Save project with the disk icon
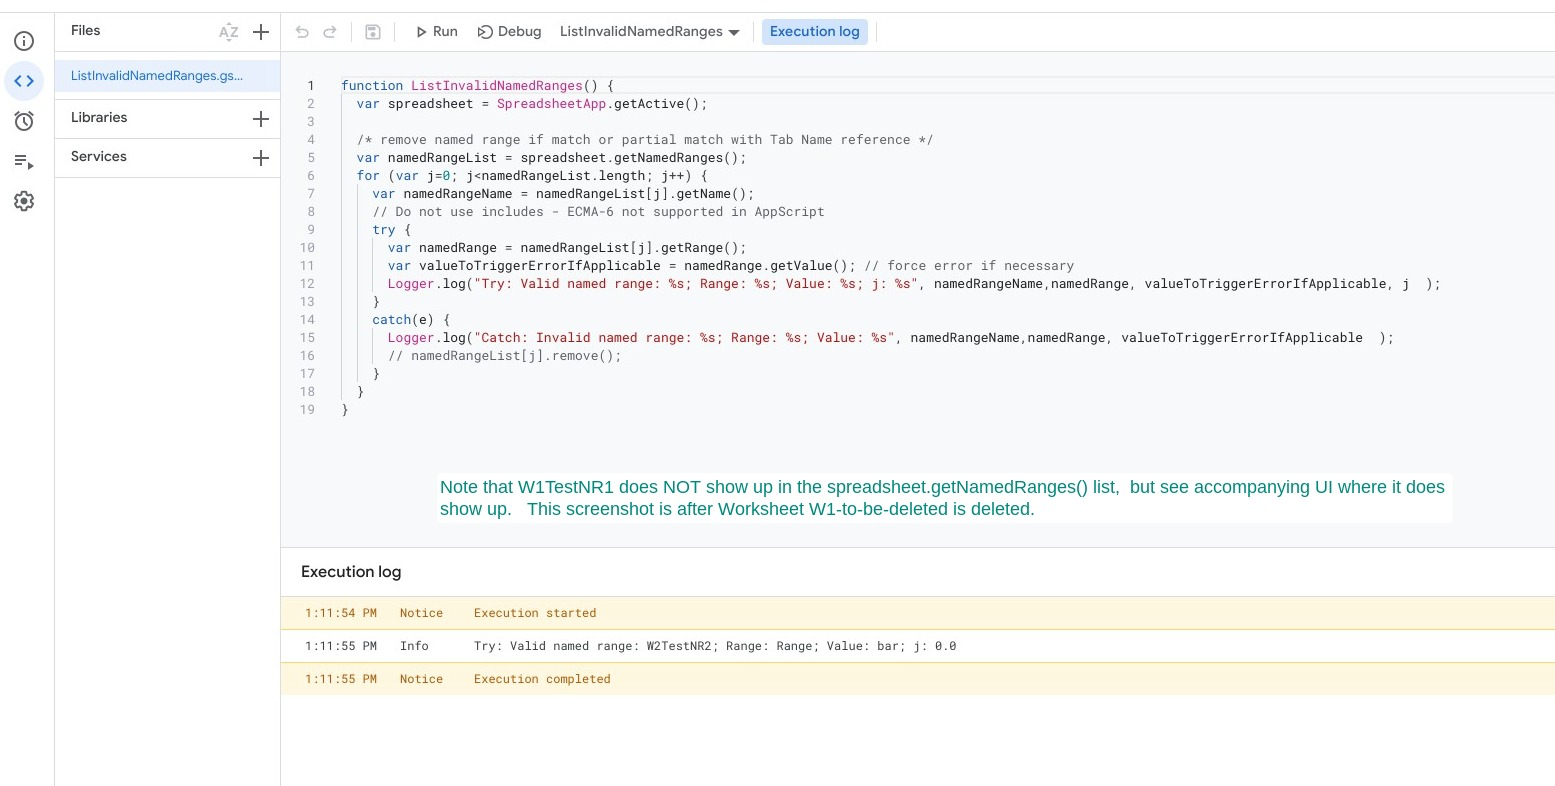This screenshot has width=1555, height=786. [373, 32]
